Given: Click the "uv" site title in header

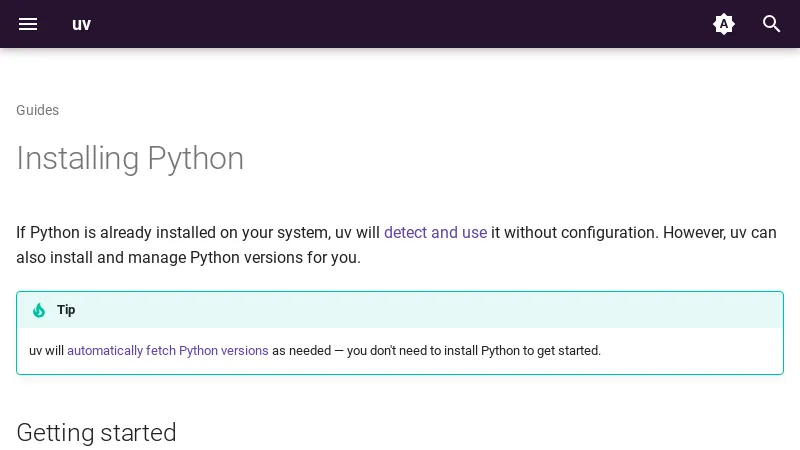Looking at the screenshot, I should [x=82, y=24].
